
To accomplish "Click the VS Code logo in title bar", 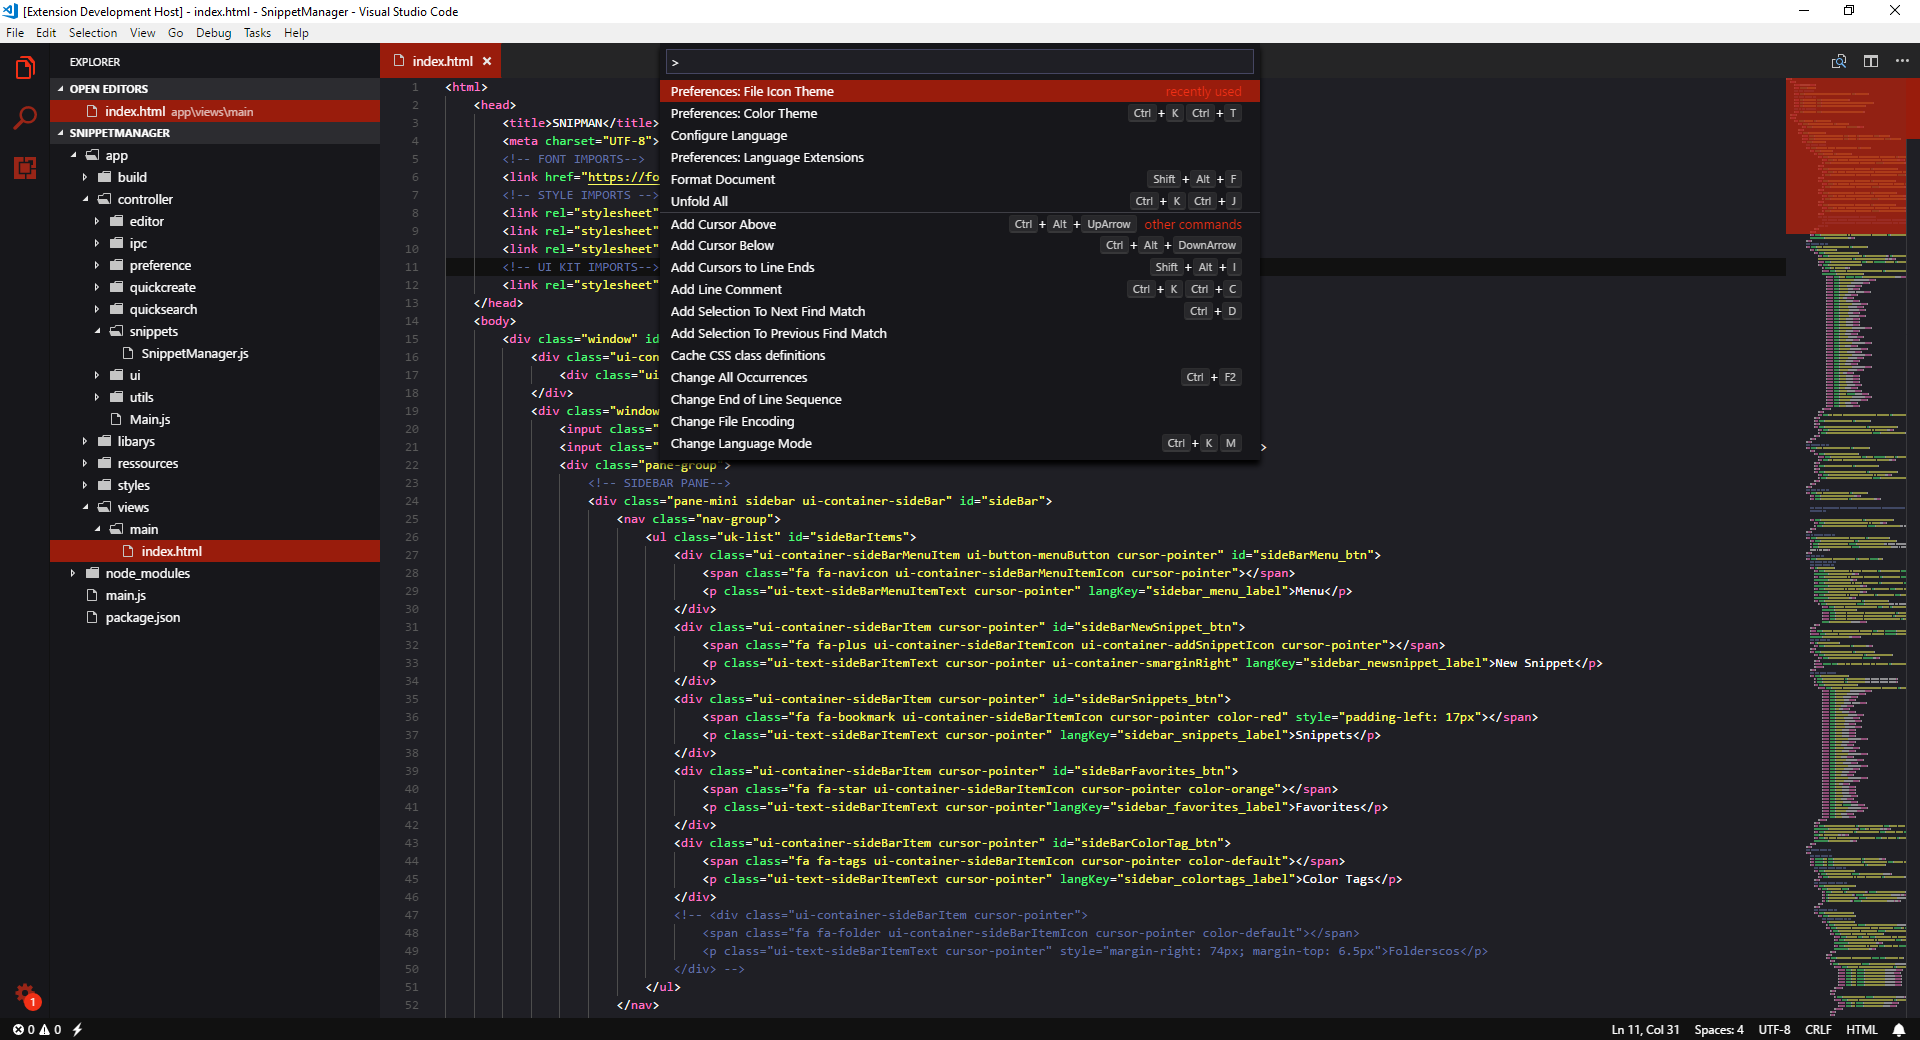I will pyautogui.click(x=10, y=11).
